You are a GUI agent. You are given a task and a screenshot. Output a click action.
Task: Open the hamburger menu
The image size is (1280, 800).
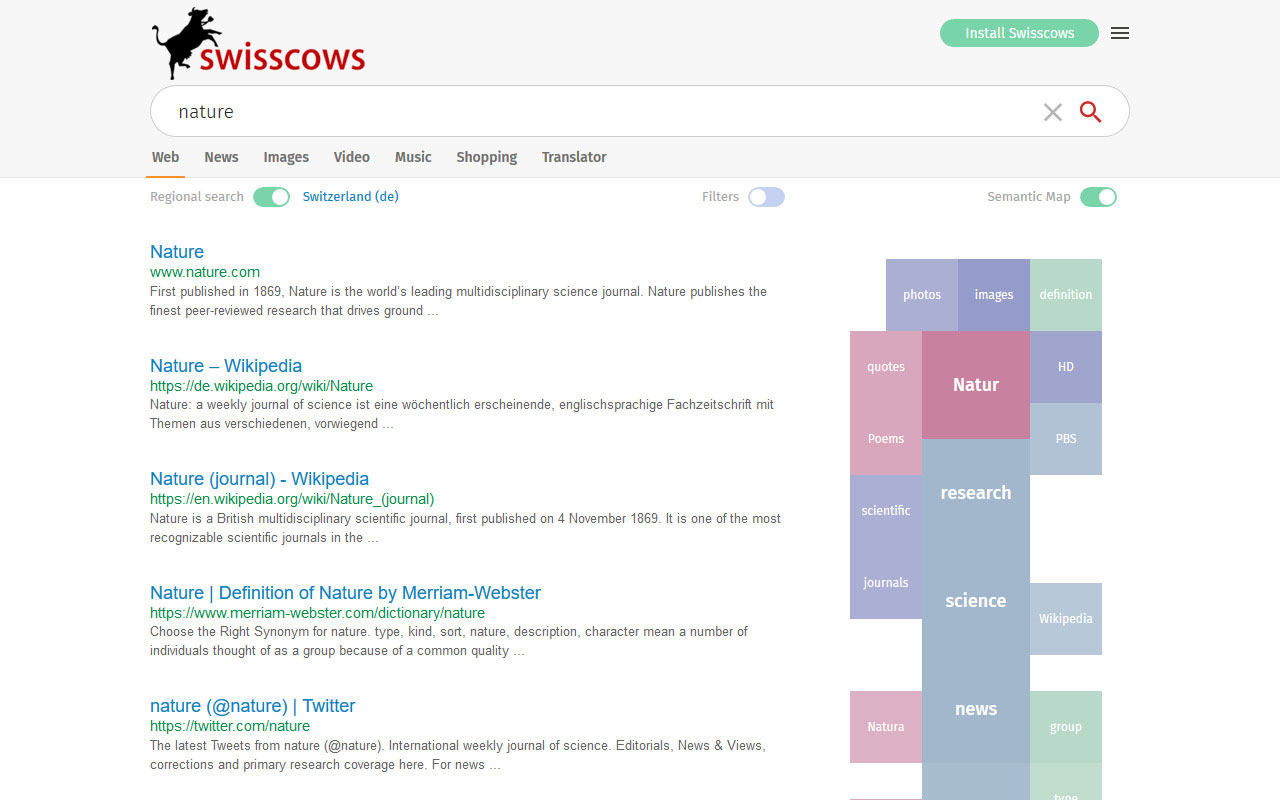click(1120, 33)
